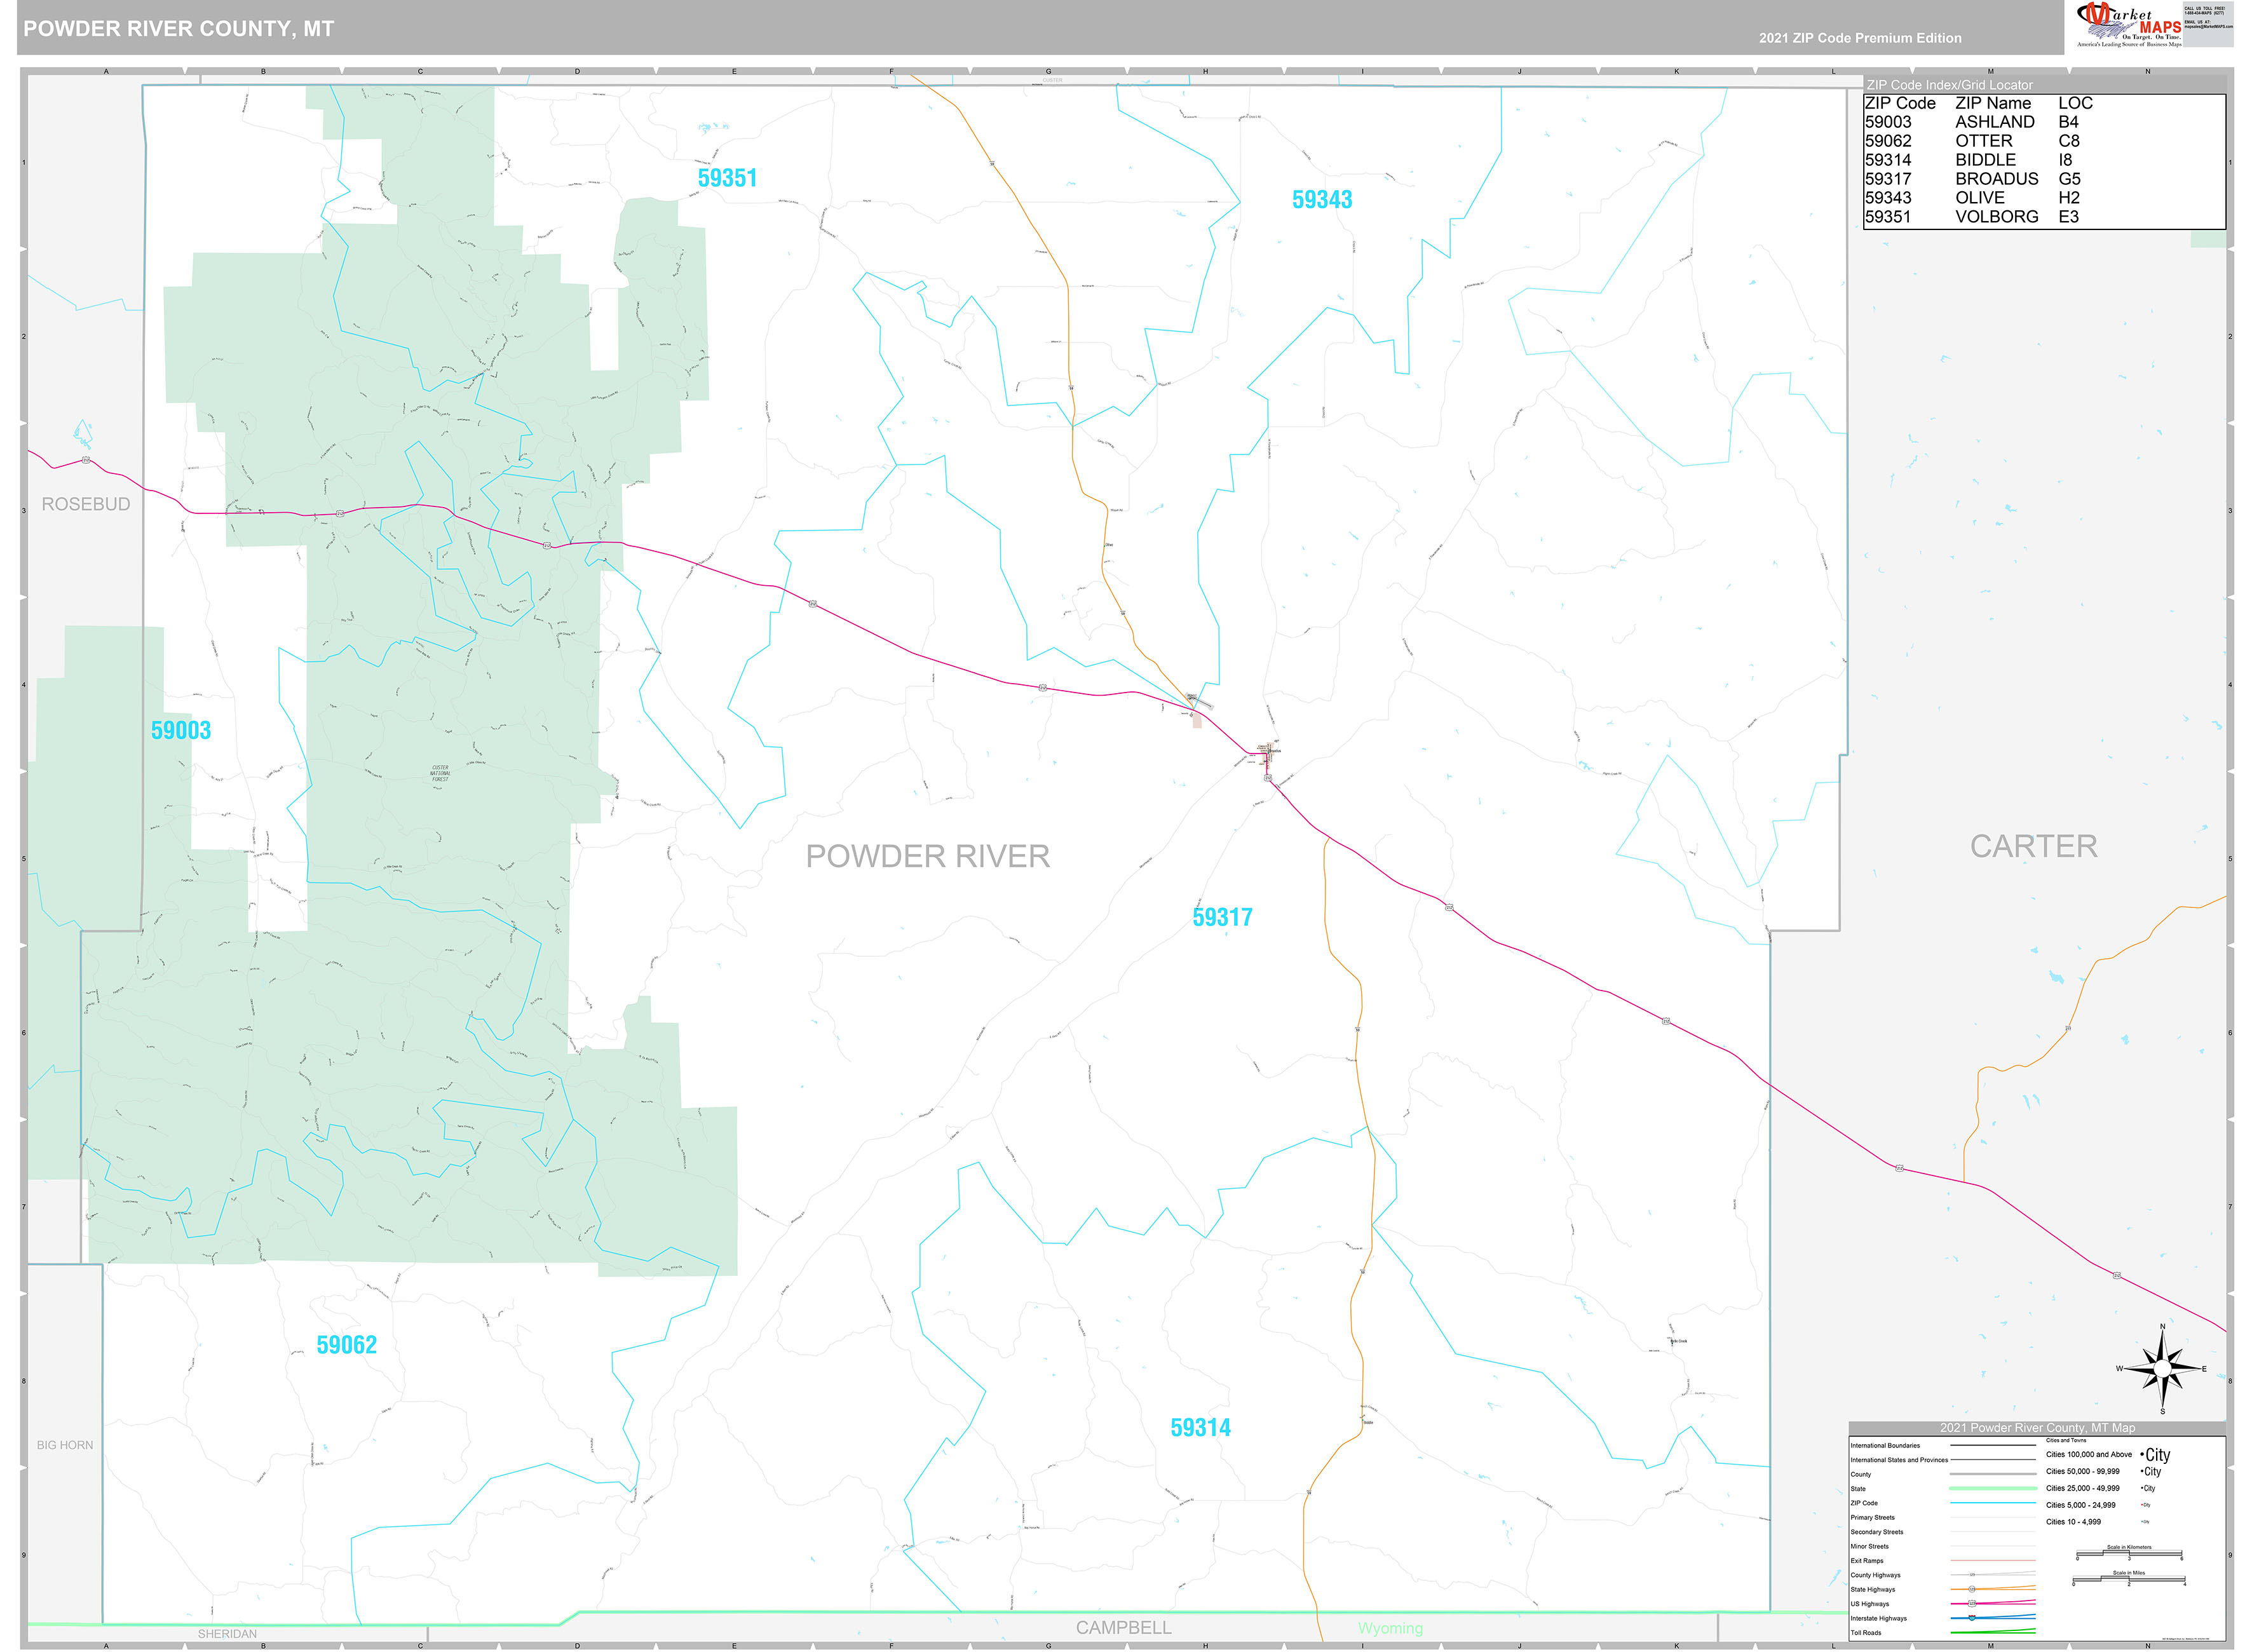Click the 59314 ZIP code label on the map

click(x=1200, y=1427)
